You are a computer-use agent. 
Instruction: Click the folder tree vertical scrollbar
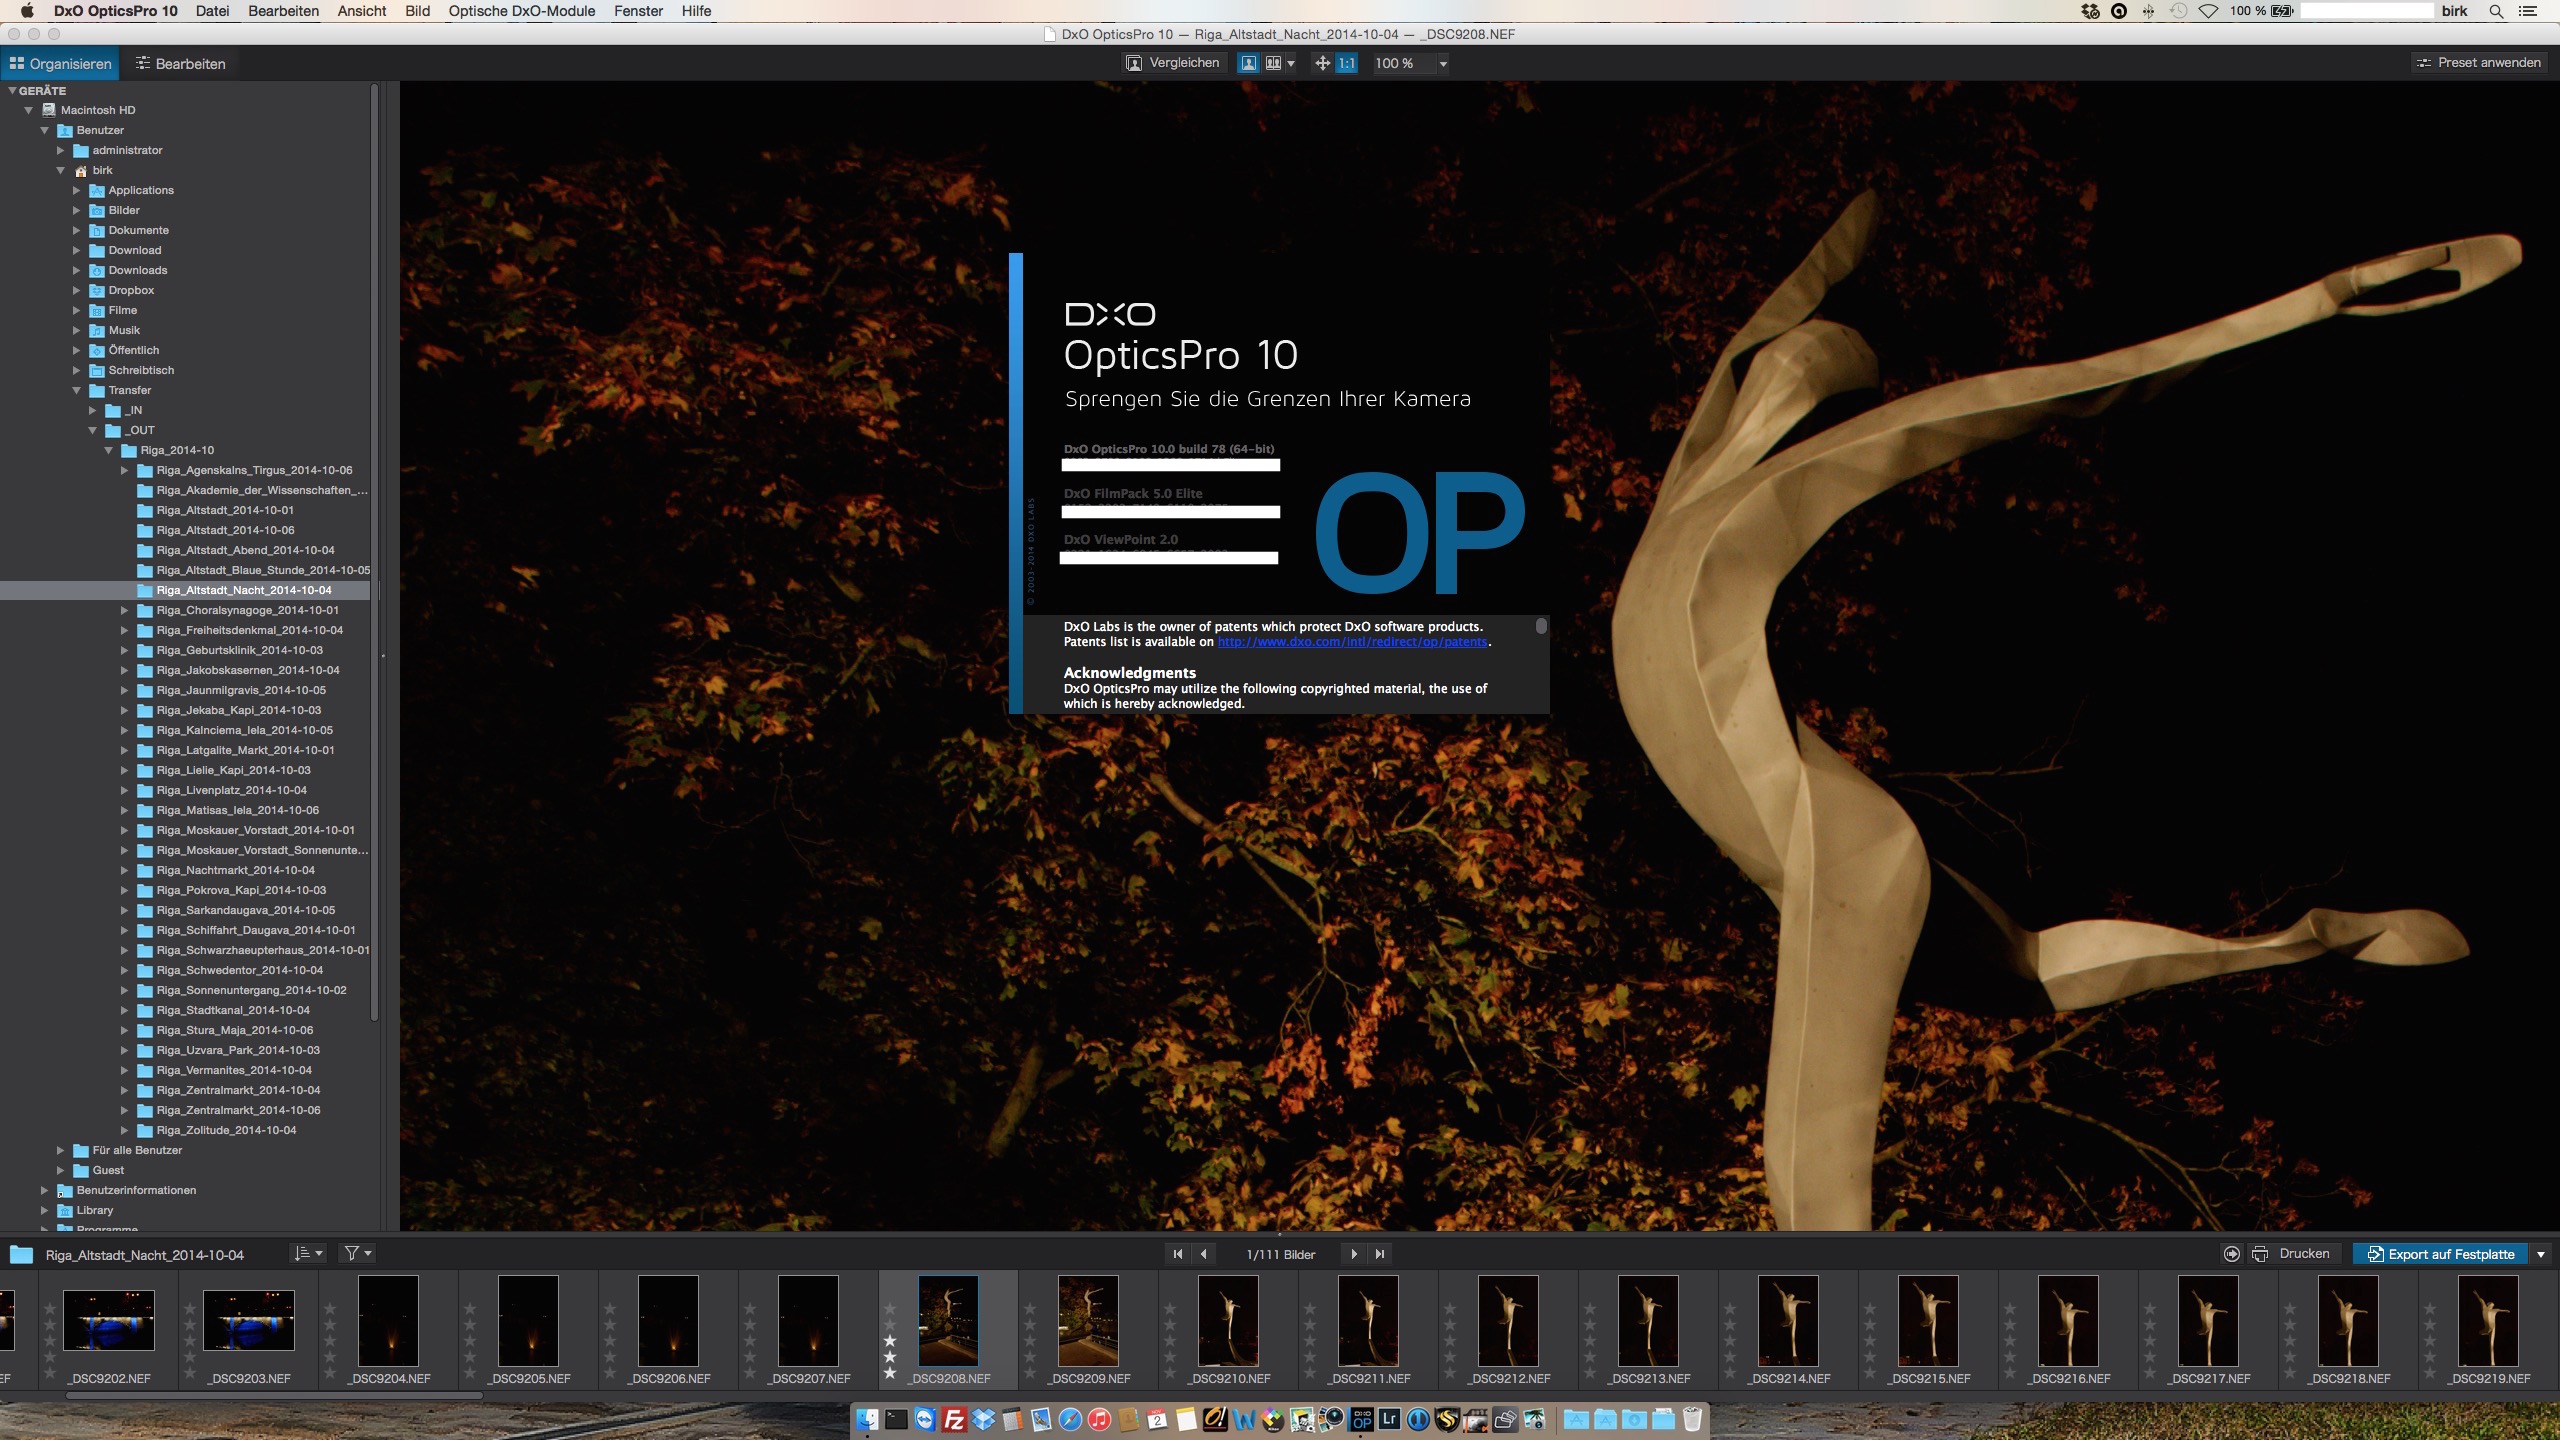point(375,551)
